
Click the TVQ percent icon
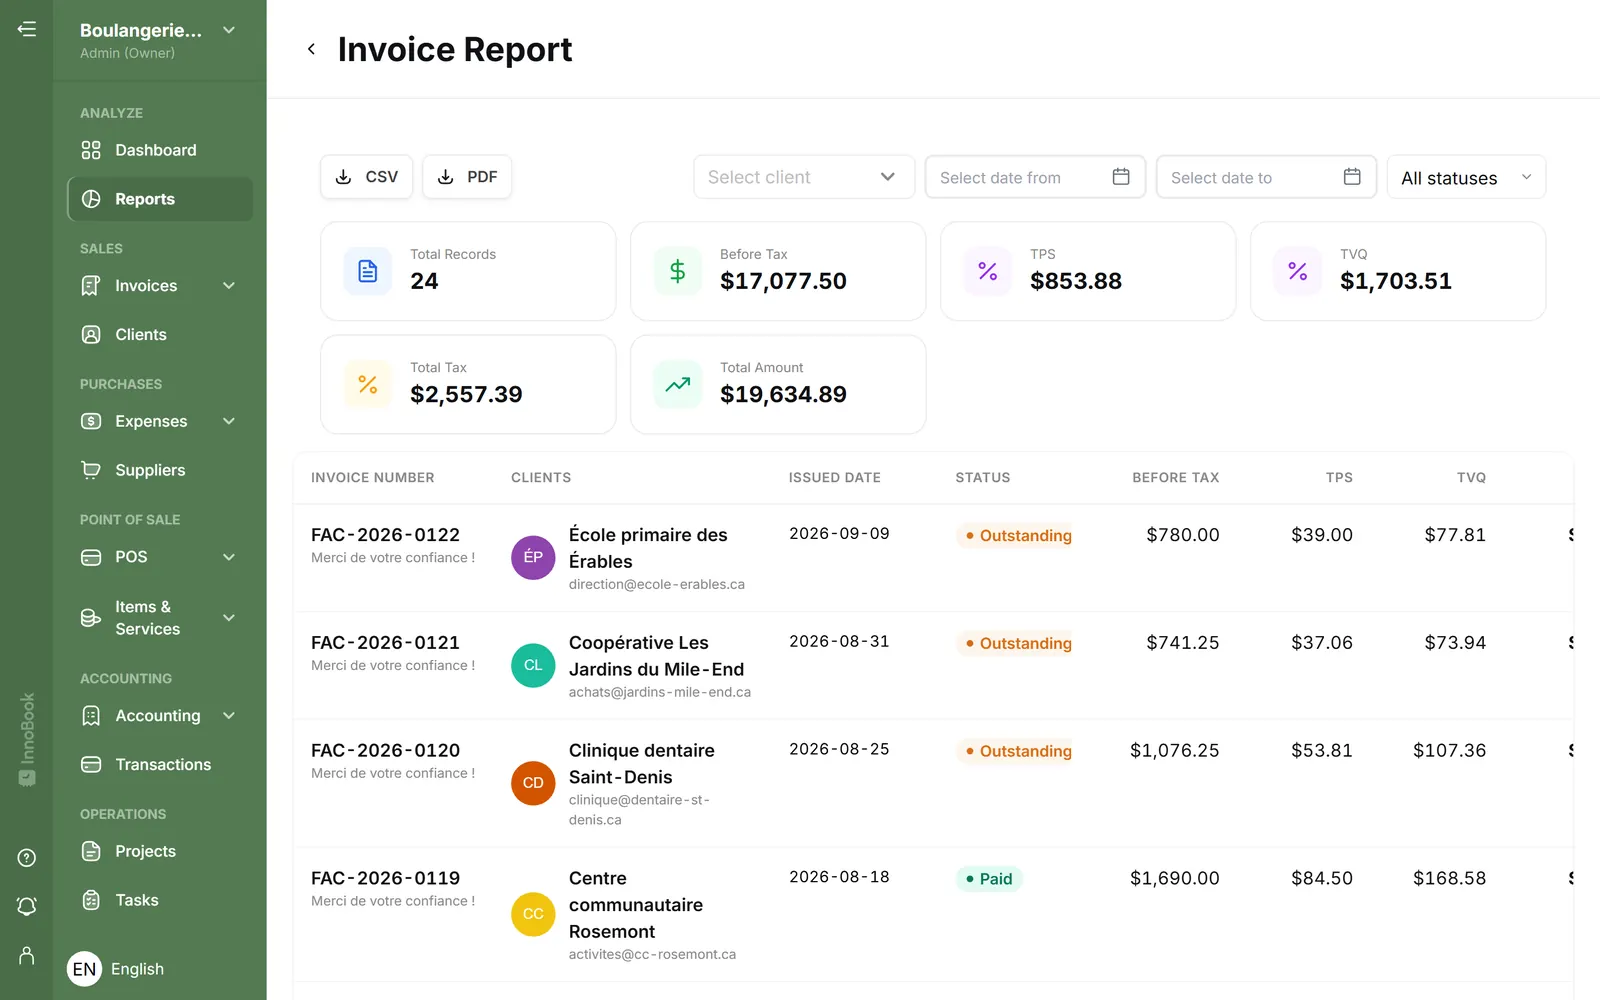(x=1298, y=271)
